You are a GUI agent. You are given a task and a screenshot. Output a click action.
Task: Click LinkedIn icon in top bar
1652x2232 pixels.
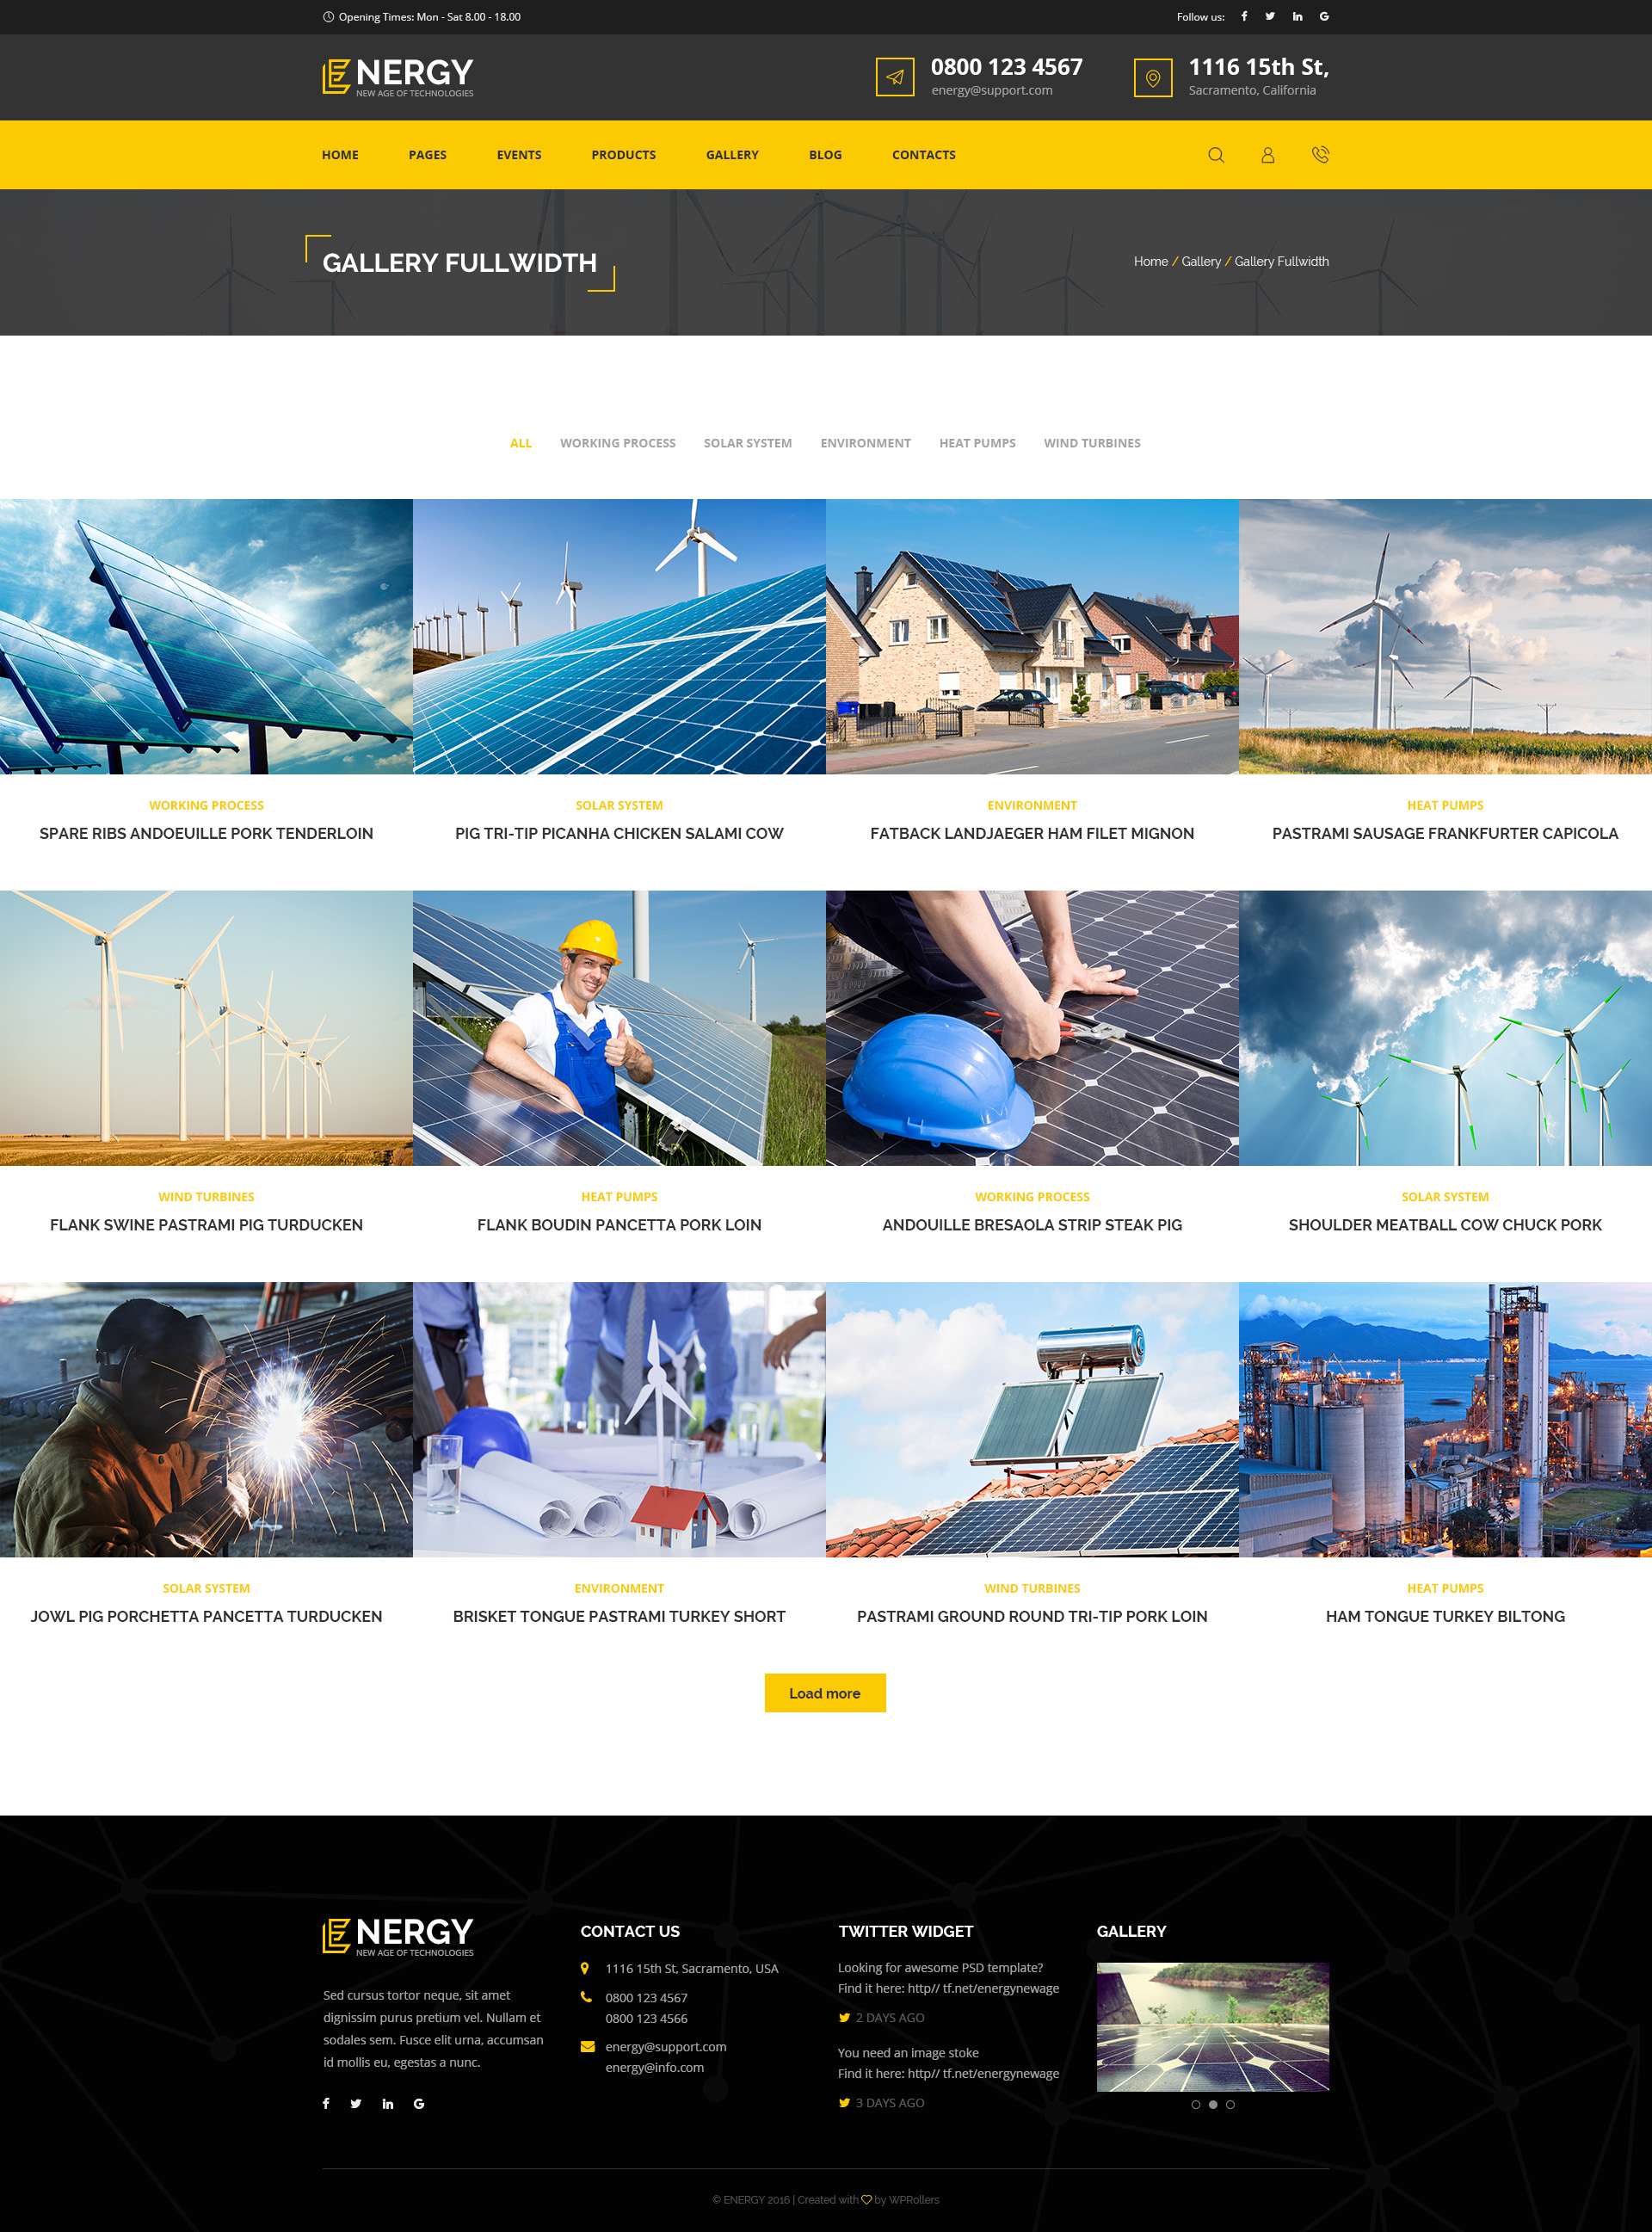click(1297, 17)
